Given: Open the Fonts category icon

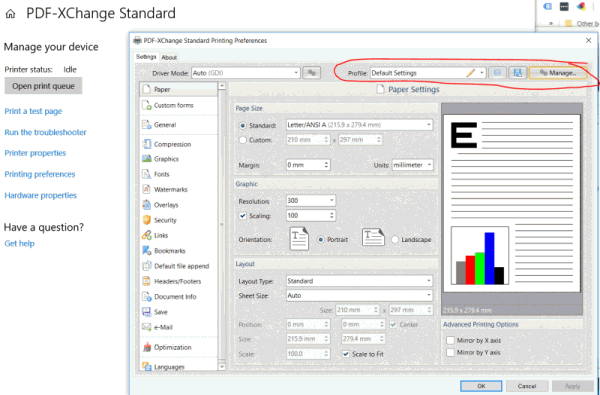Looking at the screenshot, I should click(x=147, y=174).
